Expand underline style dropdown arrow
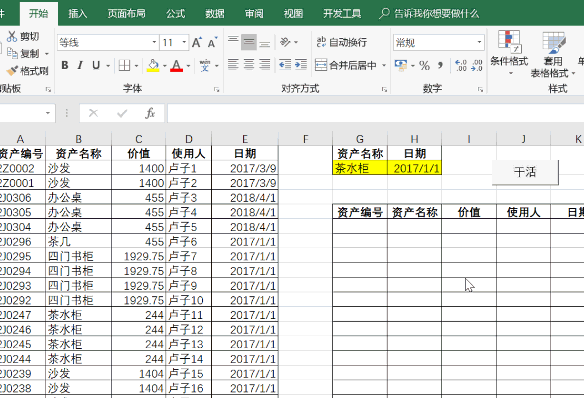Viewport: 584px width, 398px height. click(108, 66)
